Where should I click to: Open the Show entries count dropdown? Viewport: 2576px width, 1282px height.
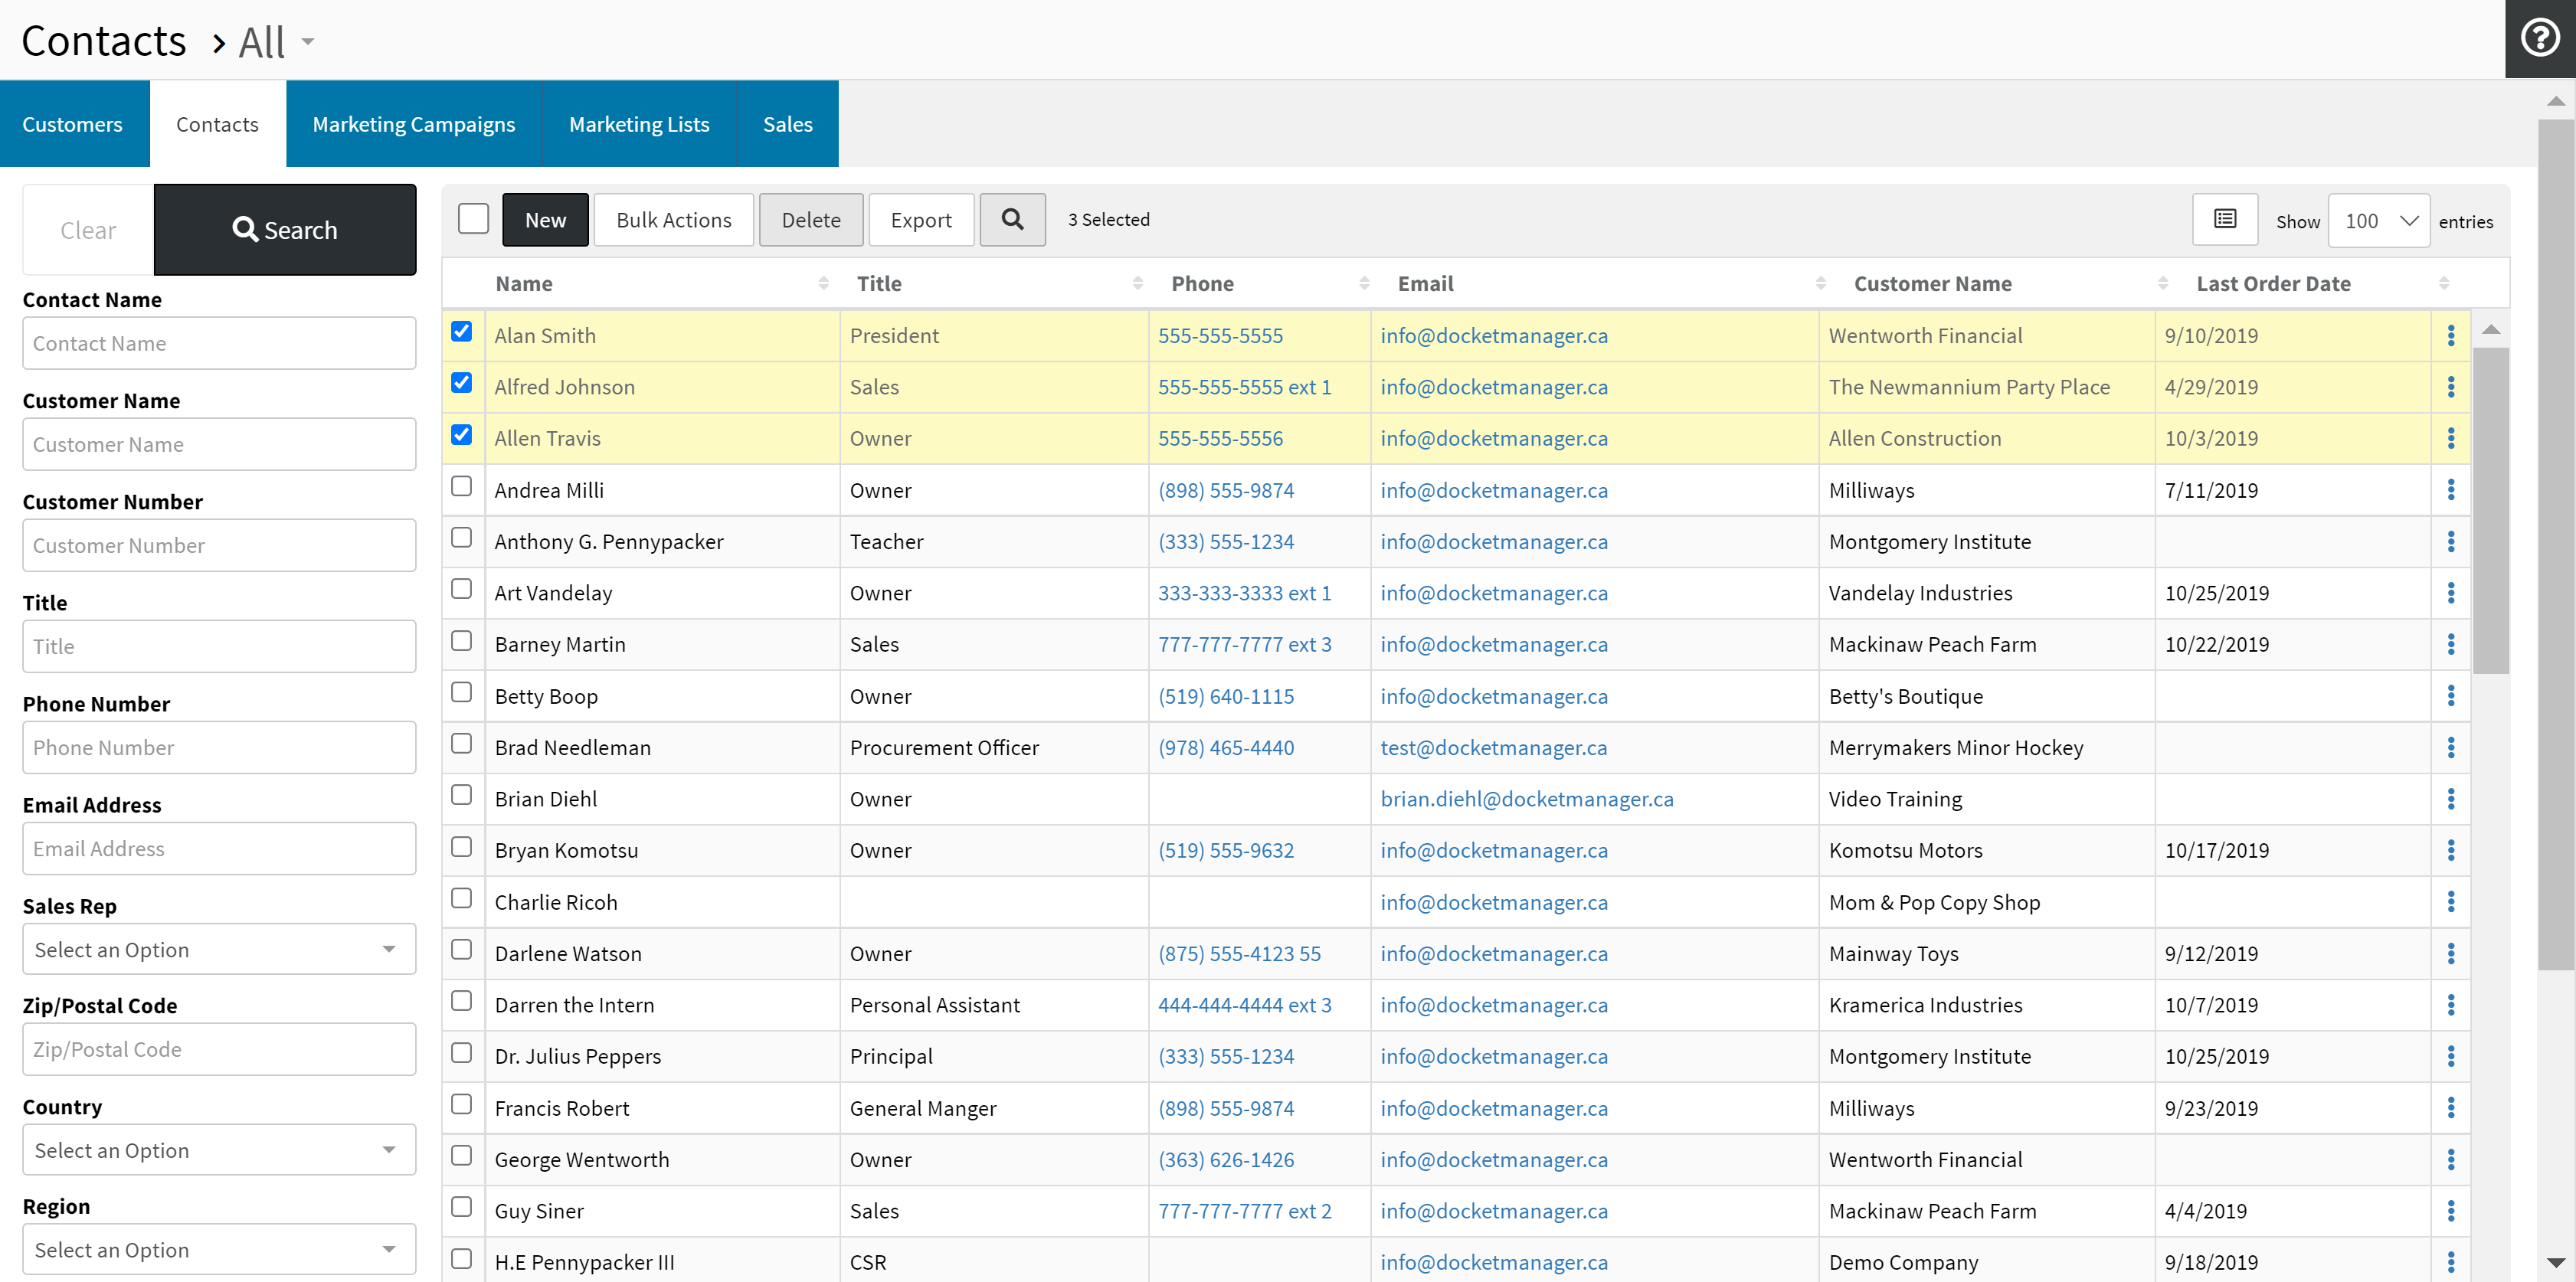[x=2378, y=221]
